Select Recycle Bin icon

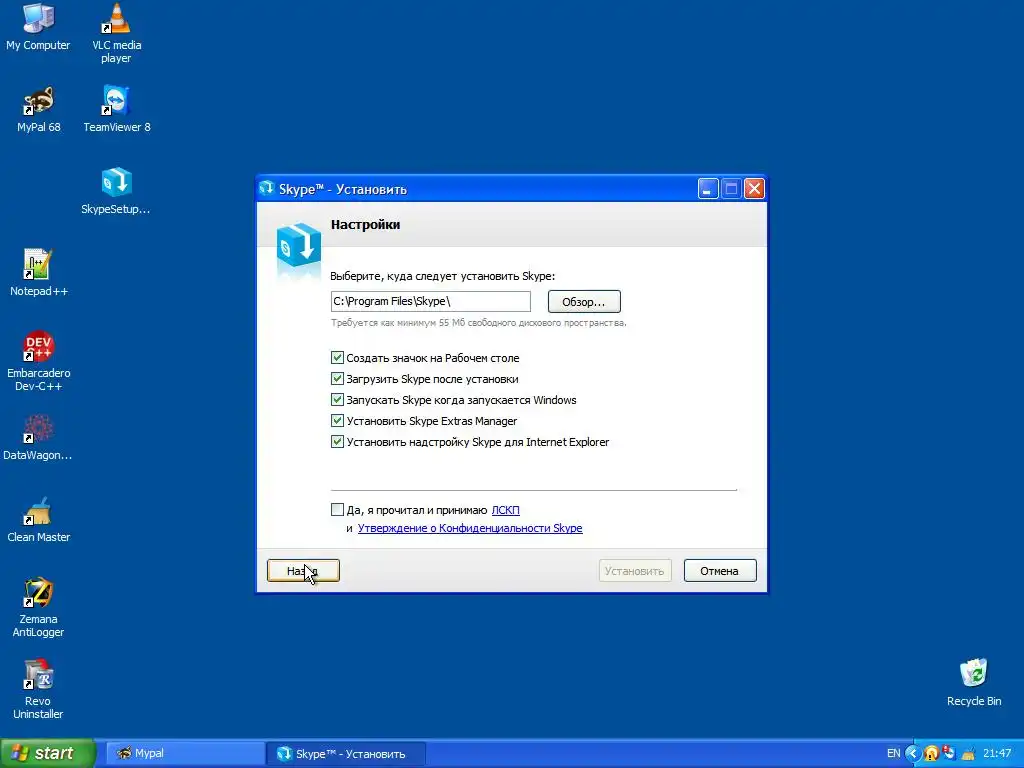974,683
